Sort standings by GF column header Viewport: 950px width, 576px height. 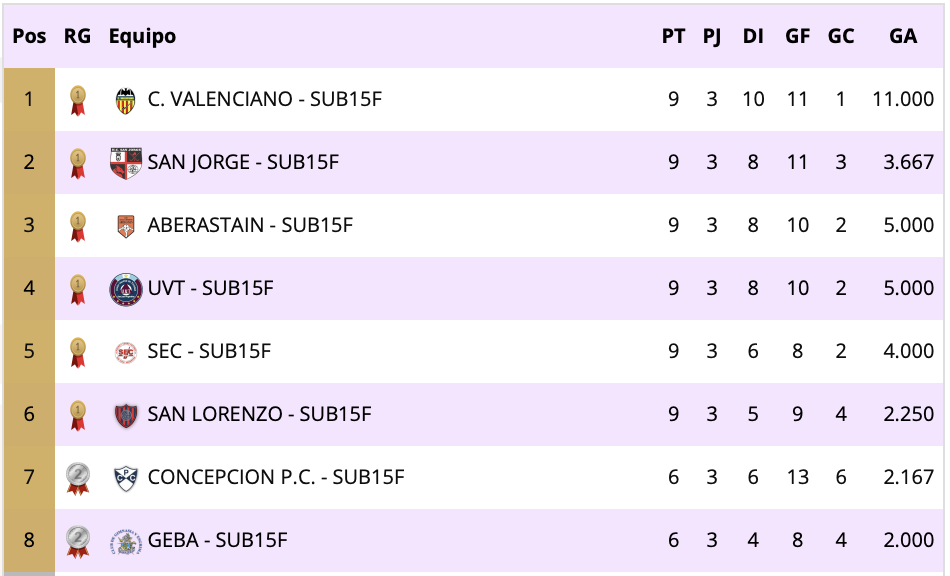[797, 37]
